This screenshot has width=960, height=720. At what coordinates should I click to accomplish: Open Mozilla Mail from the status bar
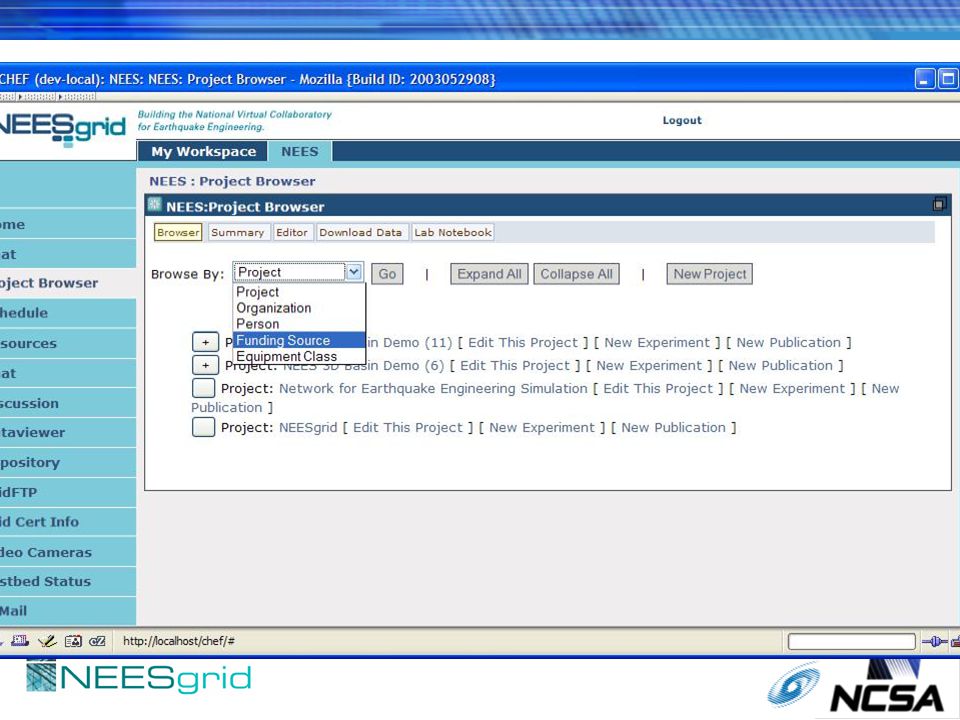point(20,641)
